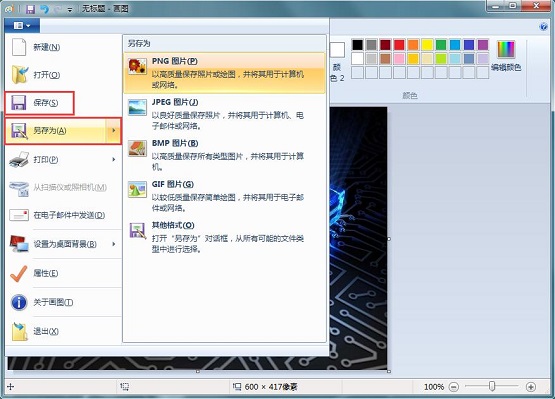Click the JPEG picture format icon

click(x=137, y=107)
